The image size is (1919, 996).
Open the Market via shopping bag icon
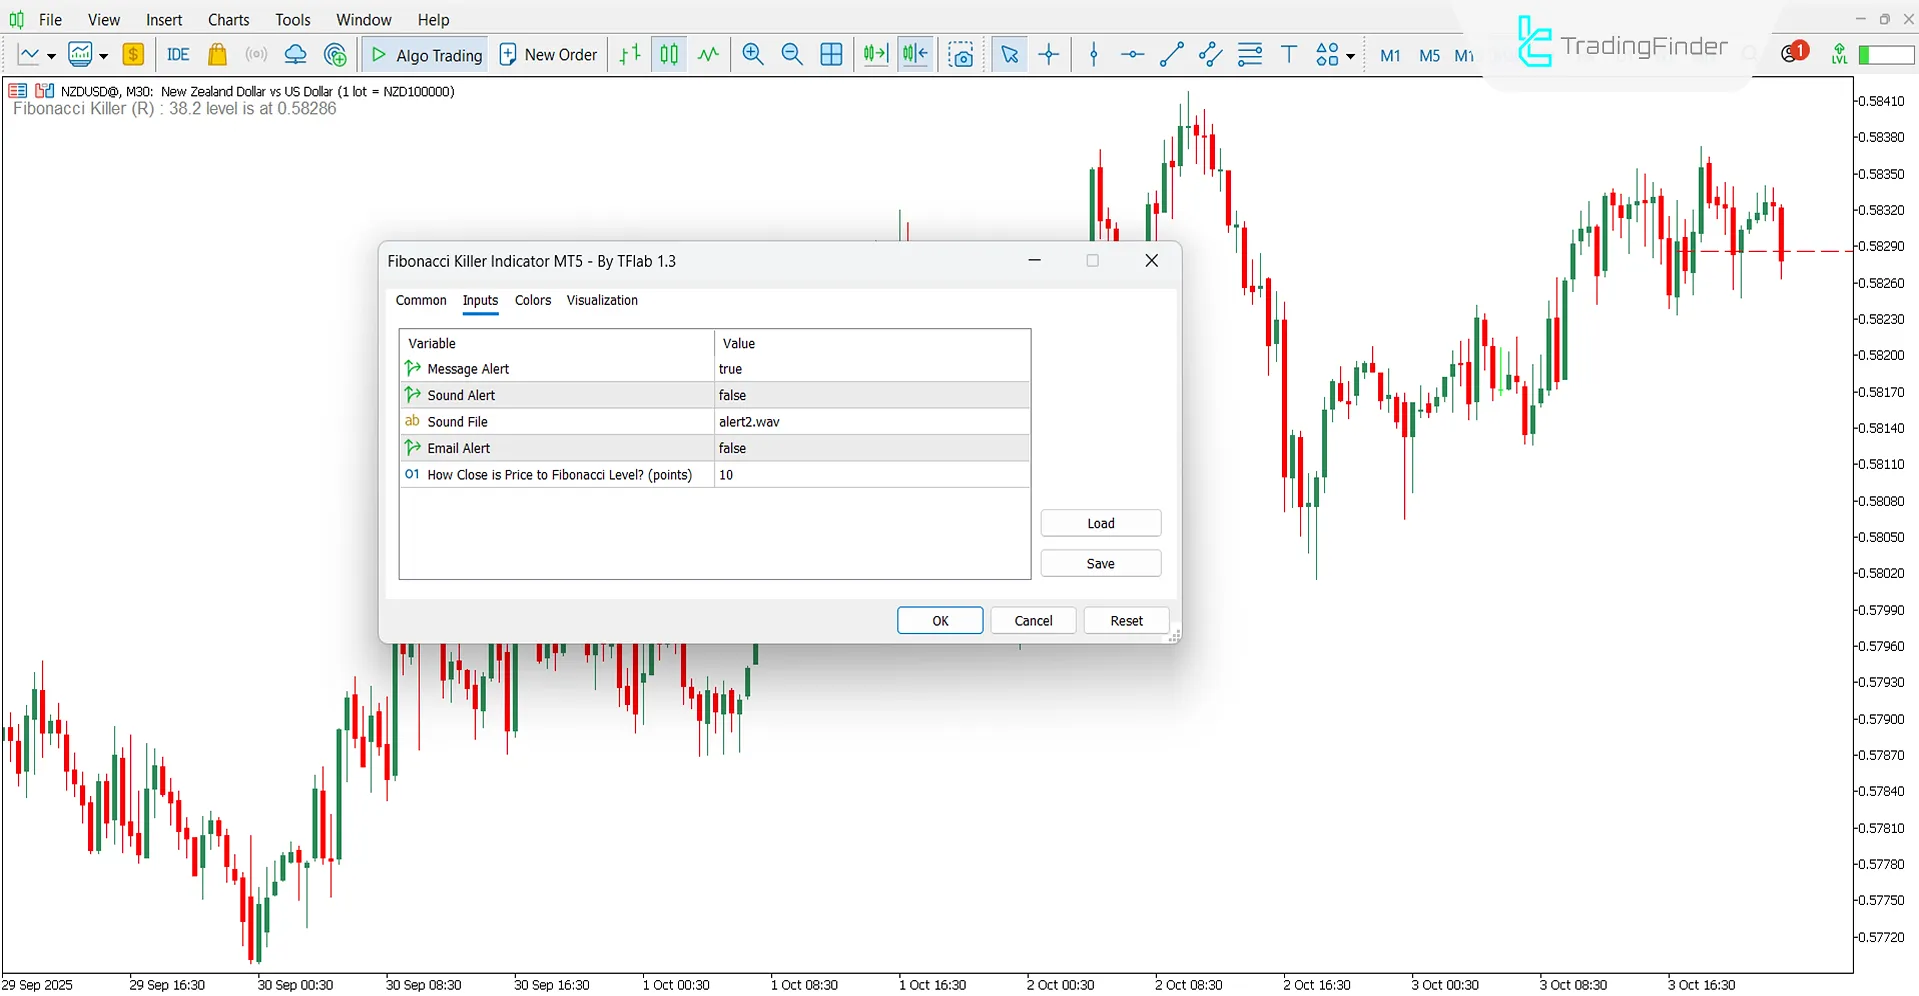click(x=217, y=54)
